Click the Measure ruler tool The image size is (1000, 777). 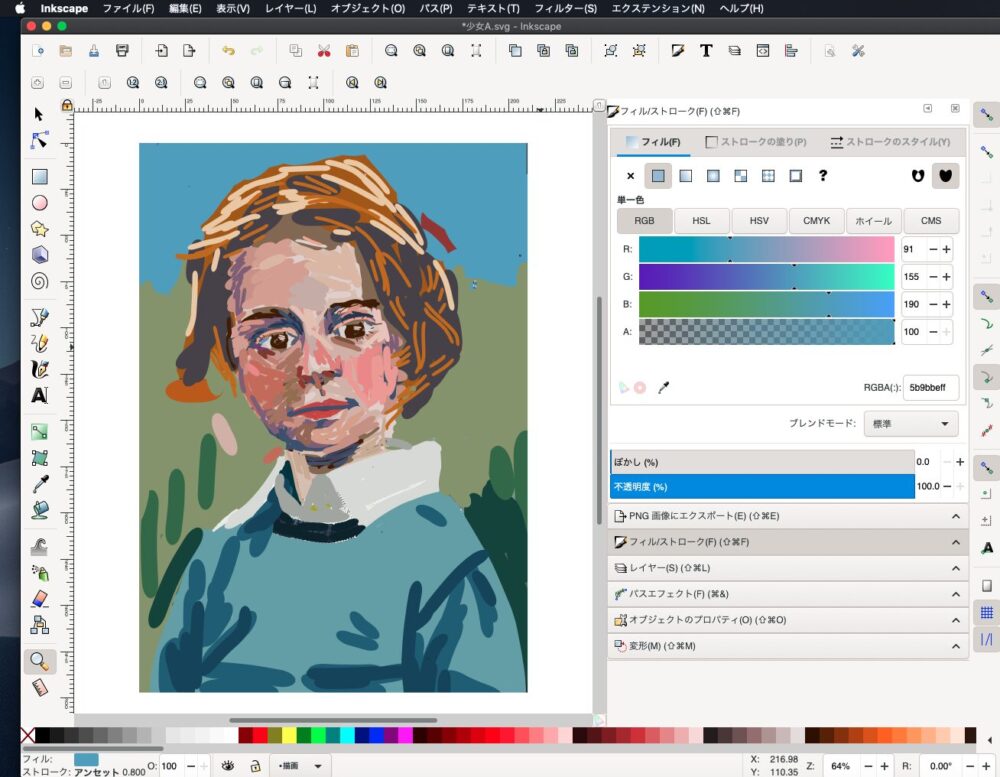tap(39, 688)
